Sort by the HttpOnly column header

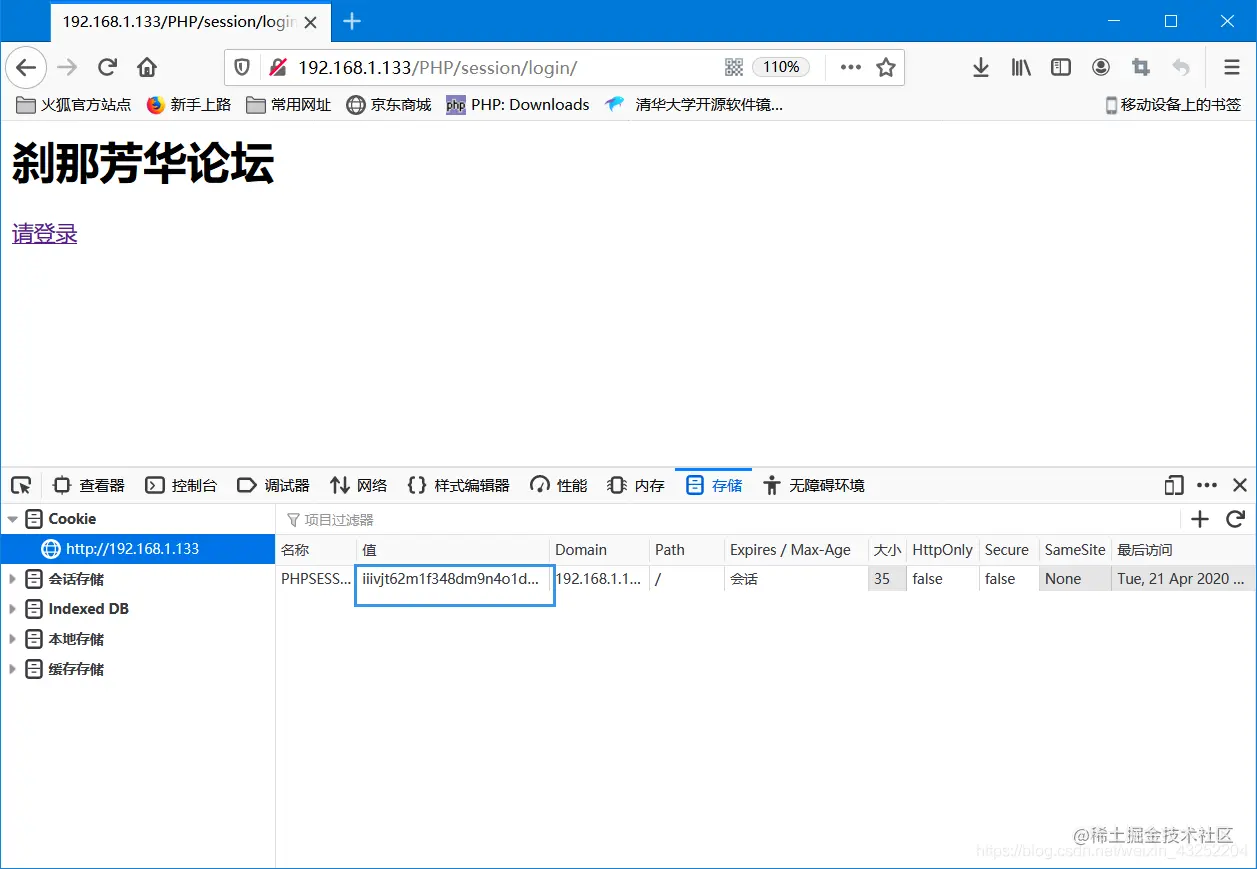pyautogui.click(x=943, y=550)
